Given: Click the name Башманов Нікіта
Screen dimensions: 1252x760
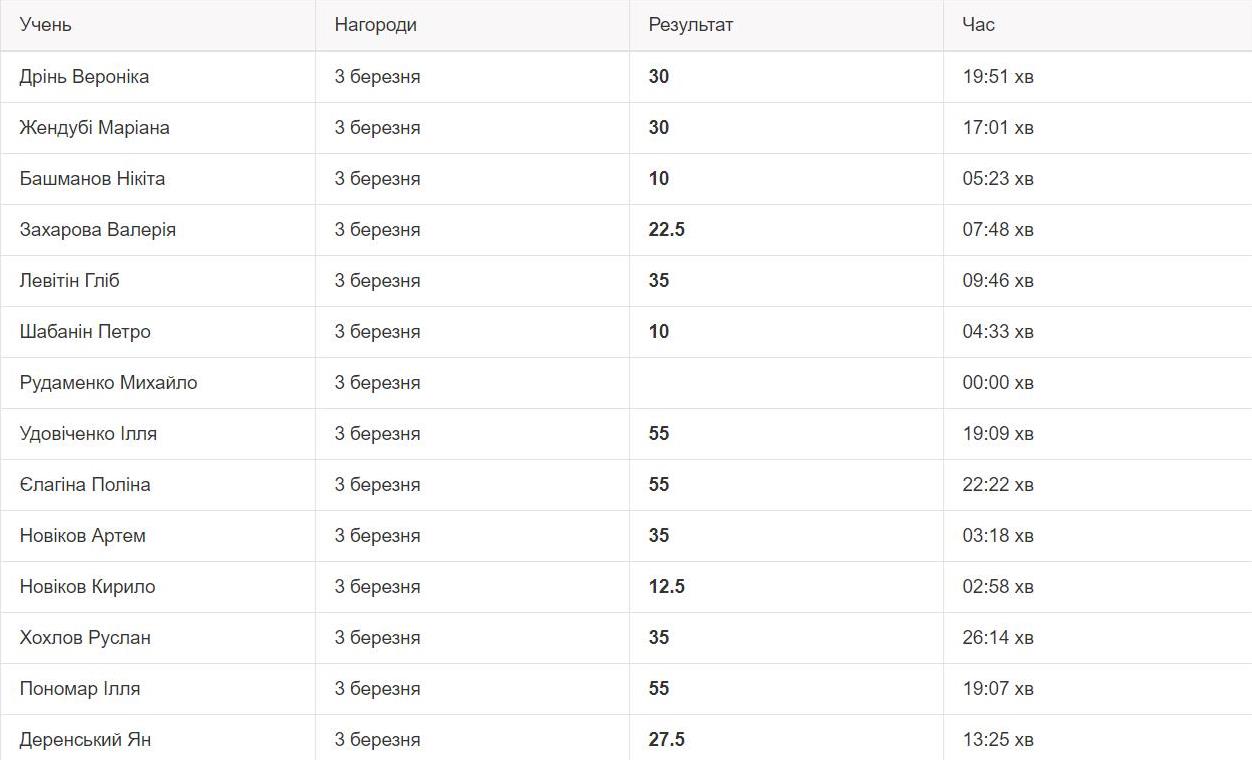Looking at the screenshot, I should pos(92,179).
